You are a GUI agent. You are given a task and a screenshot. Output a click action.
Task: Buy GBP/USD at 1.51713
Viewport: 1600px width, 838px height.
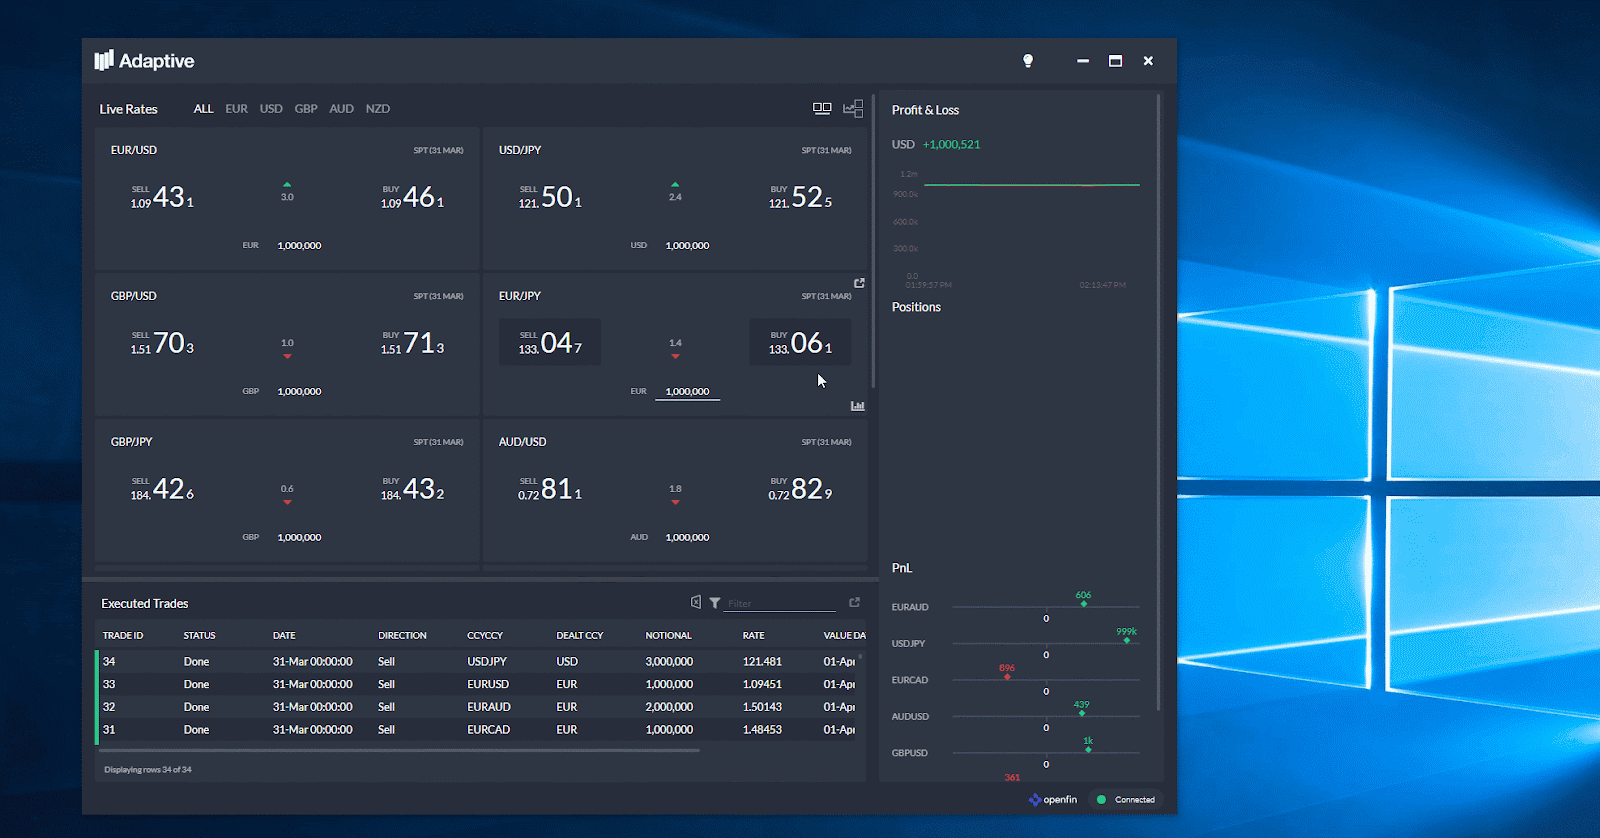pos(412,343)
